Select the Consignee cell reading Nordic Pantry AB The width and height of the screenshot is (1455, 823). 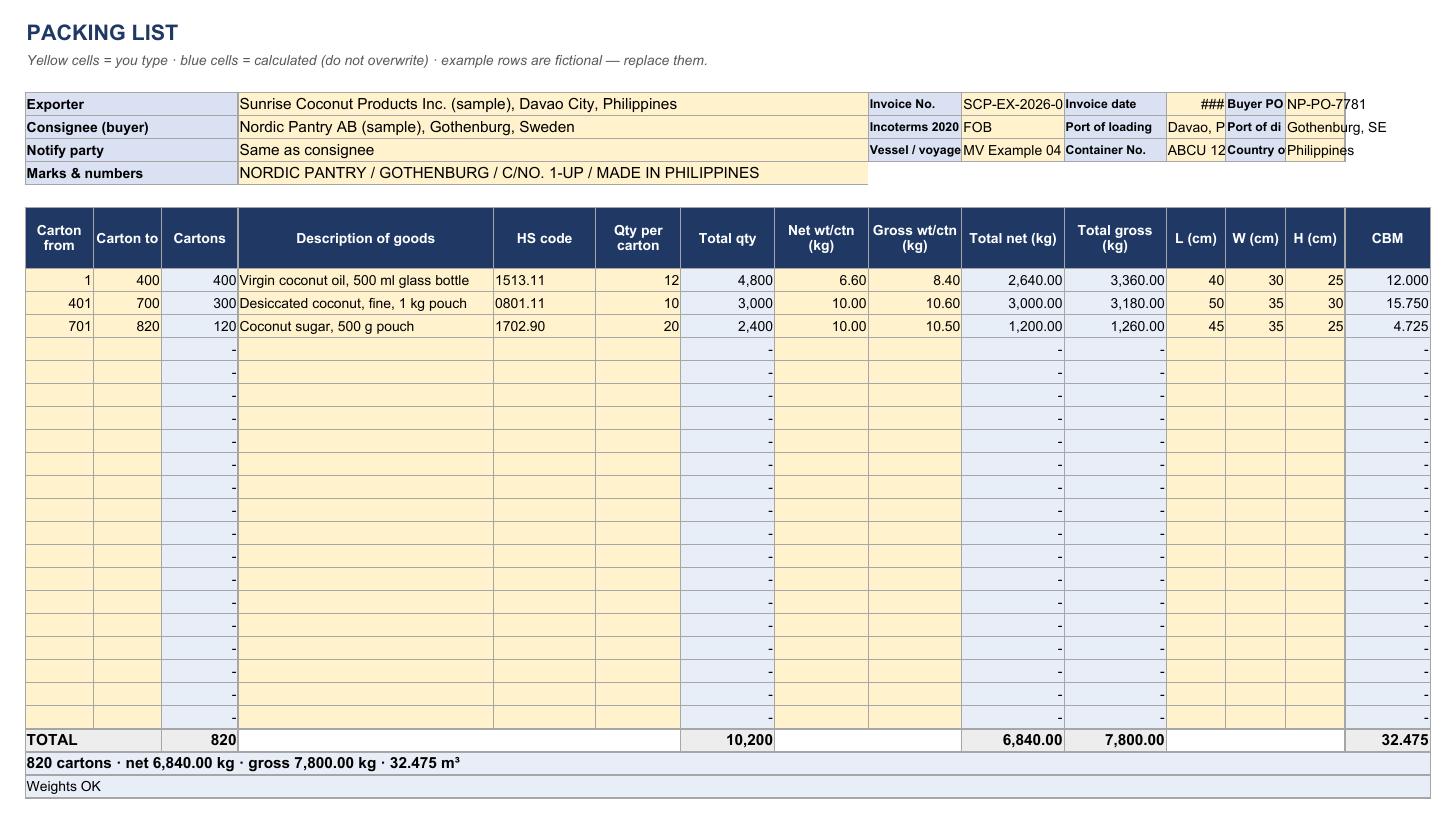pos(553,127)
